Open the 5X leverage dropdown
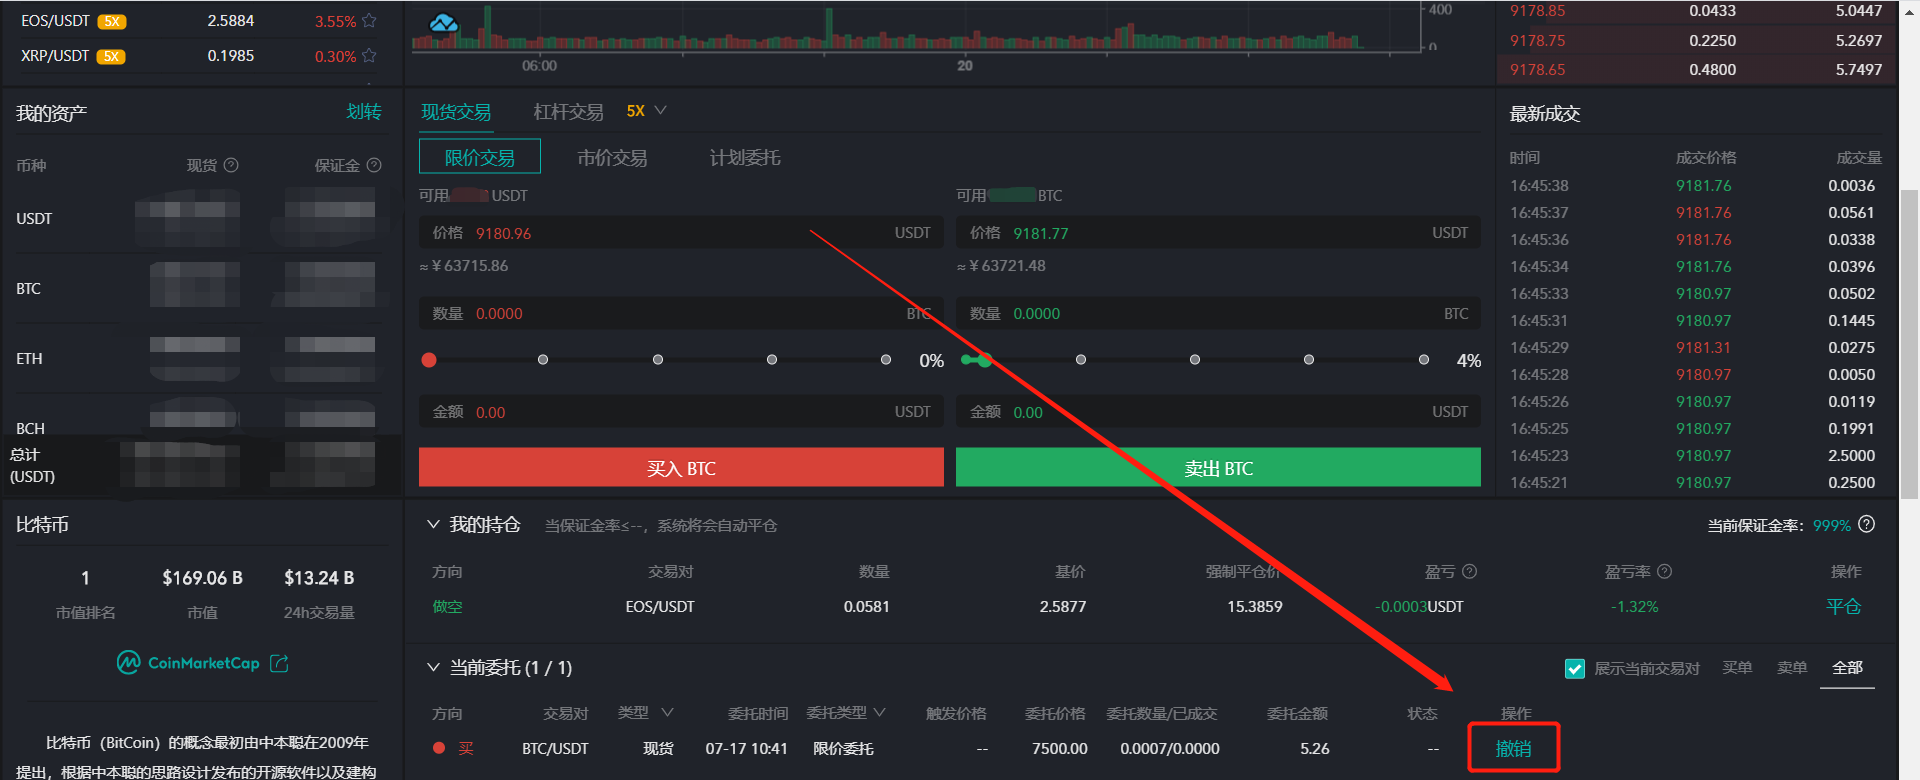 click(x=646, y=111)
